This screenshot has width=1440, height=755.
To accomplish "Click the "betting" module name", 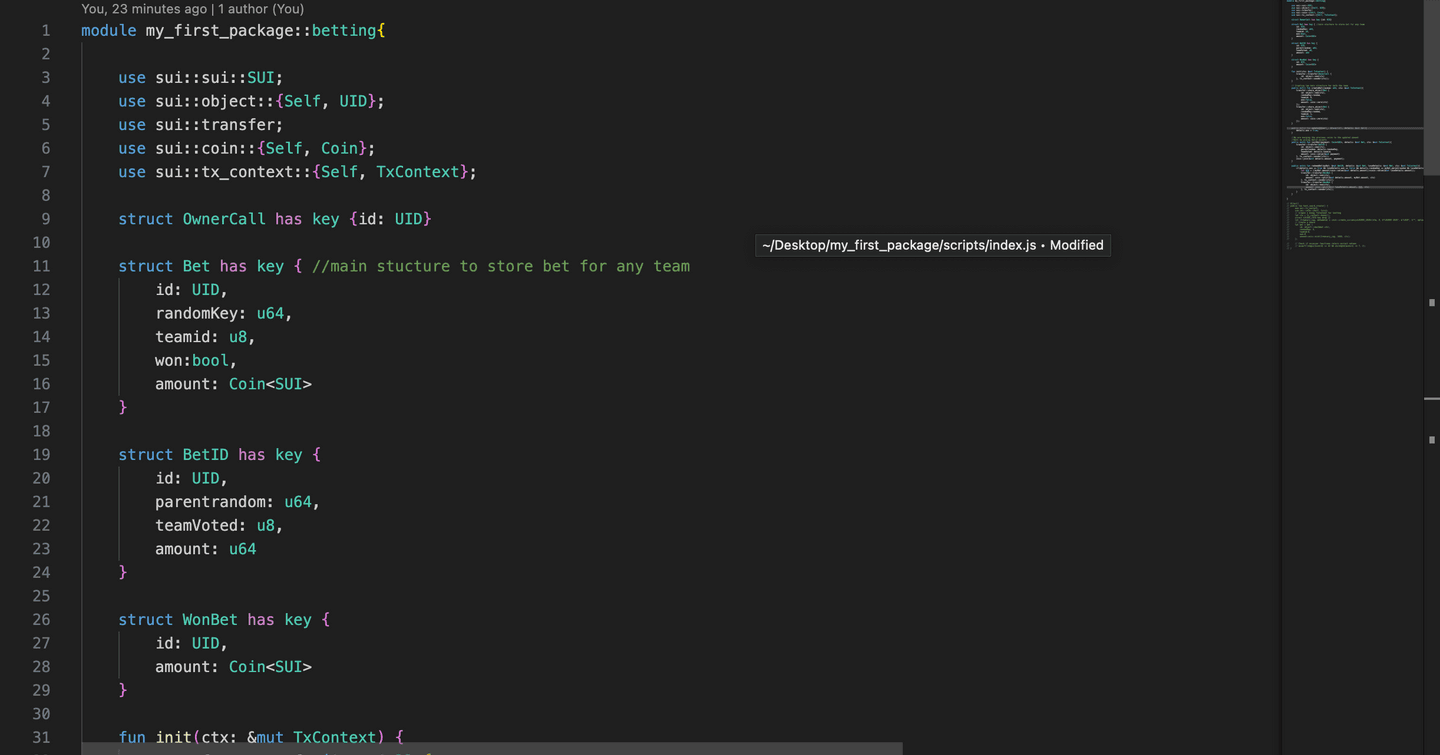I will pos(344,31).
